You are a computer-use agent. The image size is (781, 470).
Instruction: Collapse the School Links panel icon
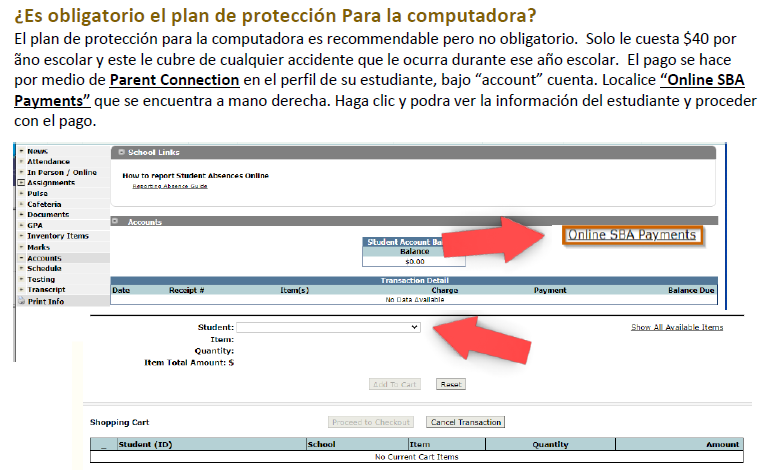tap(121, 152)
